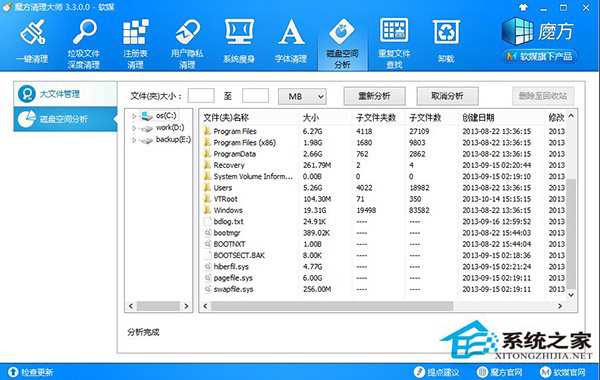Click 软媒旗下产品 badge
The width and height of the screenshot is (600, 380).
540,57
